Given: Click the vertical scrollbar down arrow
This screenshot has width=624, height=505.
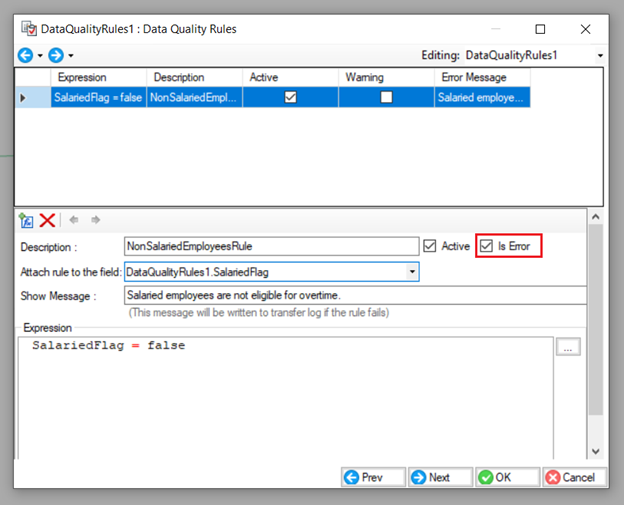Looking at the screenshot, I should [x=596, y=452].
